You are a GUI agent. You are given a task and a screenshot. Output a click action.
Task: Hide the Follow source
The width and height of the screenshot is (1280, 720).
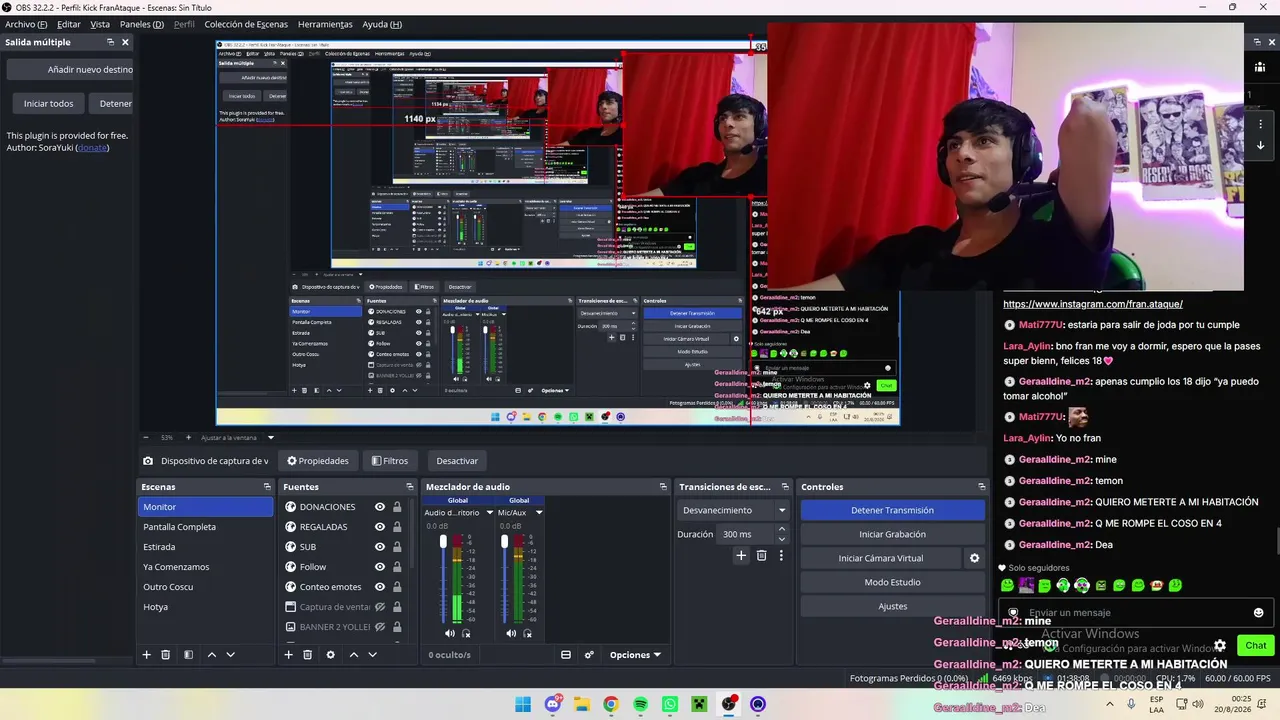(x=380, y=567)
